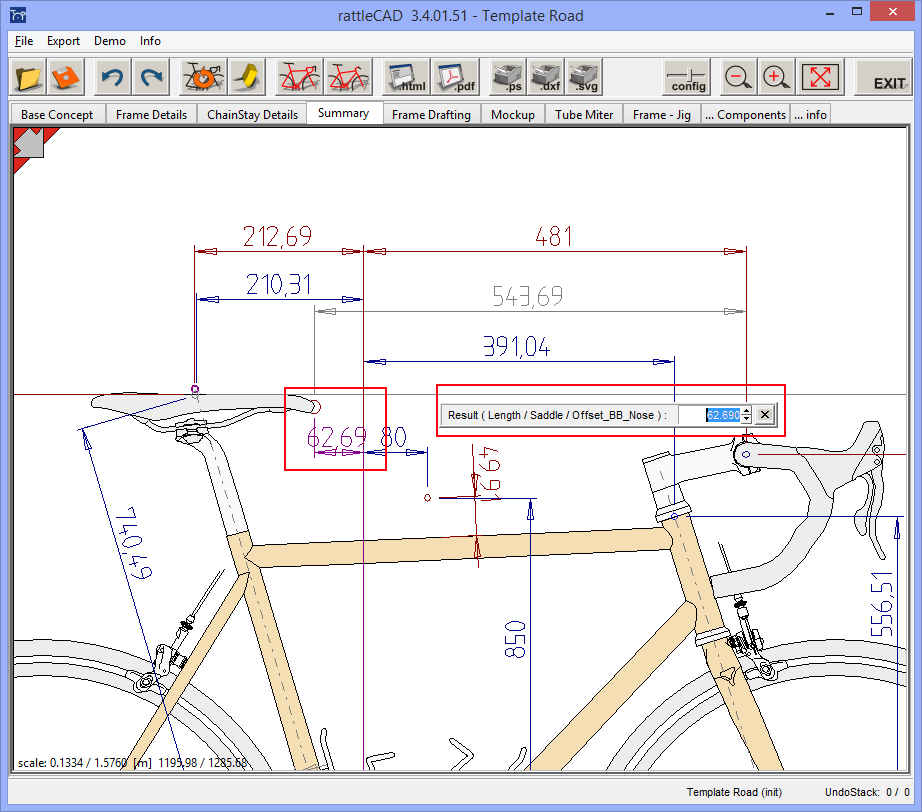Click the 210,31 dimension value

pyautogui.click(x=278, y=285)
